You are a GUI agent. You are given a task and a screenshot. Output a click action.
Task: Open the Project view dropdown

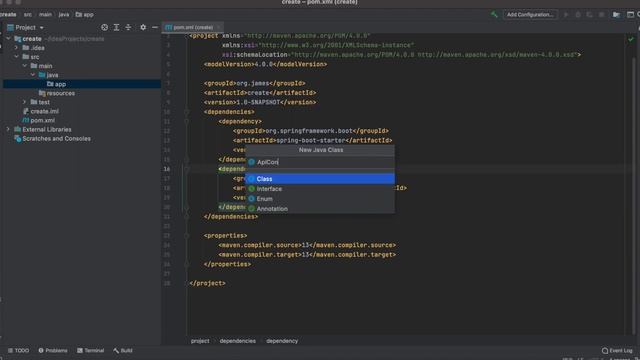point(26,27)
